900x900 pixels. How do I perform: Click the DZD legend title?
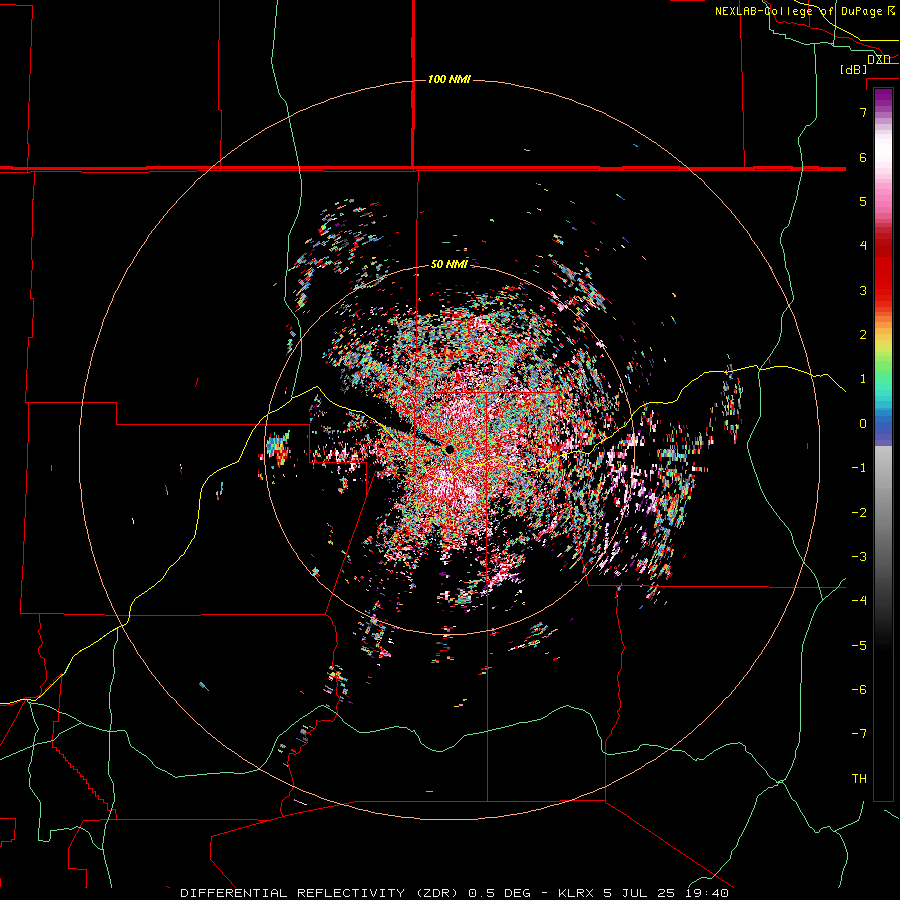coord(879,60)
